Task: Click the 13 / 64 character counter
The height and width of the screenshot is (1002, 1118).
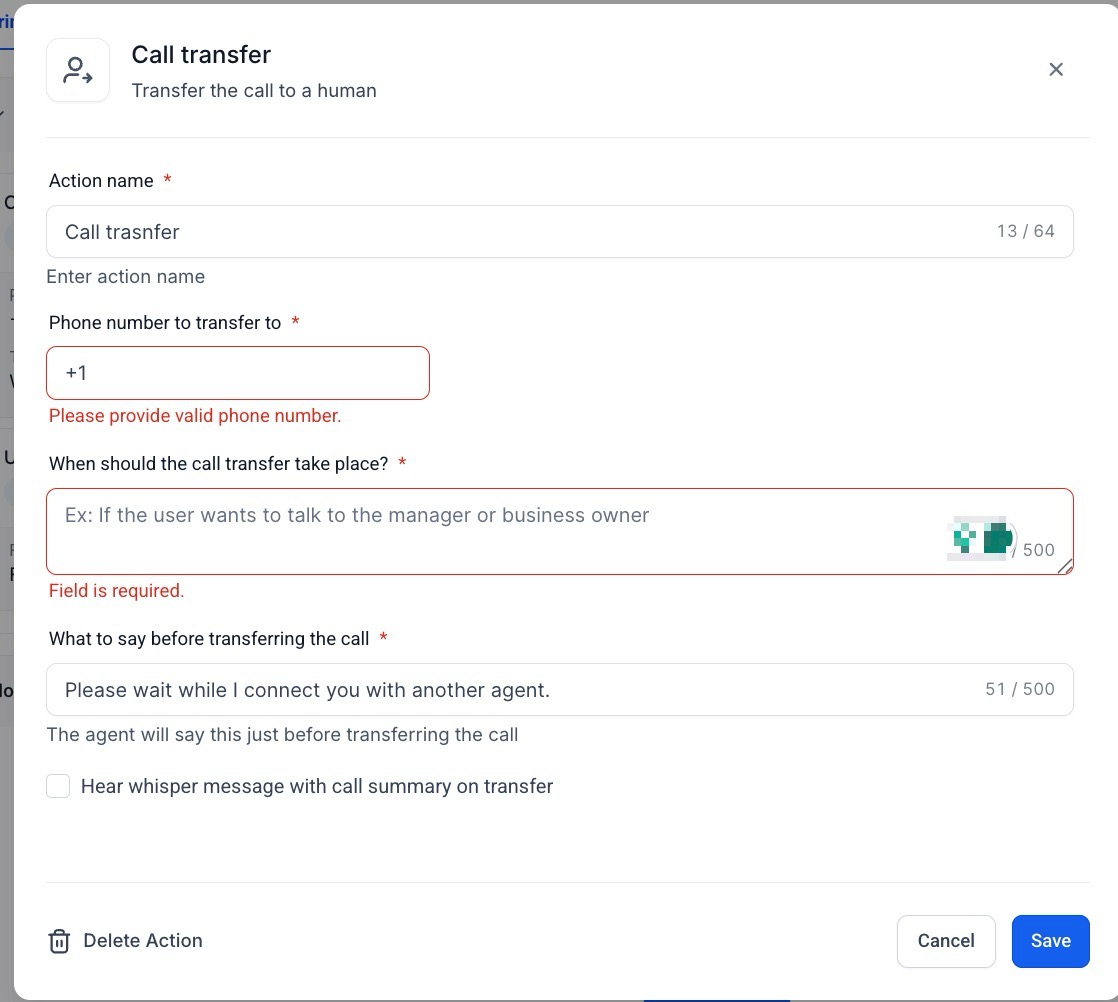Action: pyautogui.click(x=1025, y=232)
